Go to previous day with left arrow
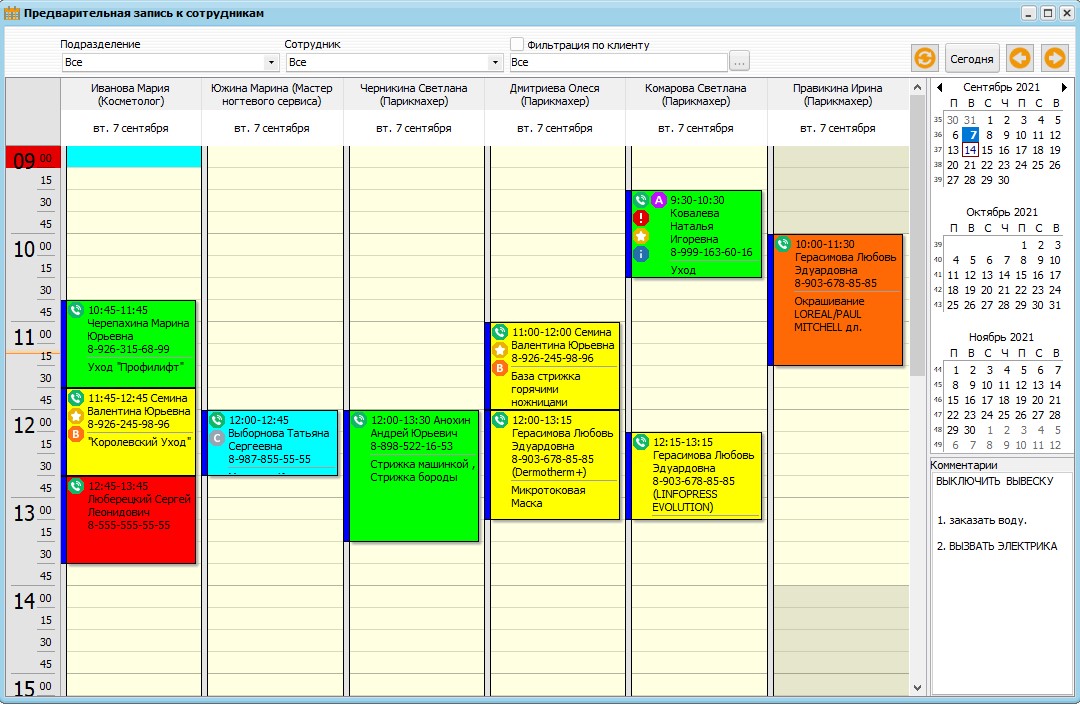The image size is (1080, 705). (1020, 59)
